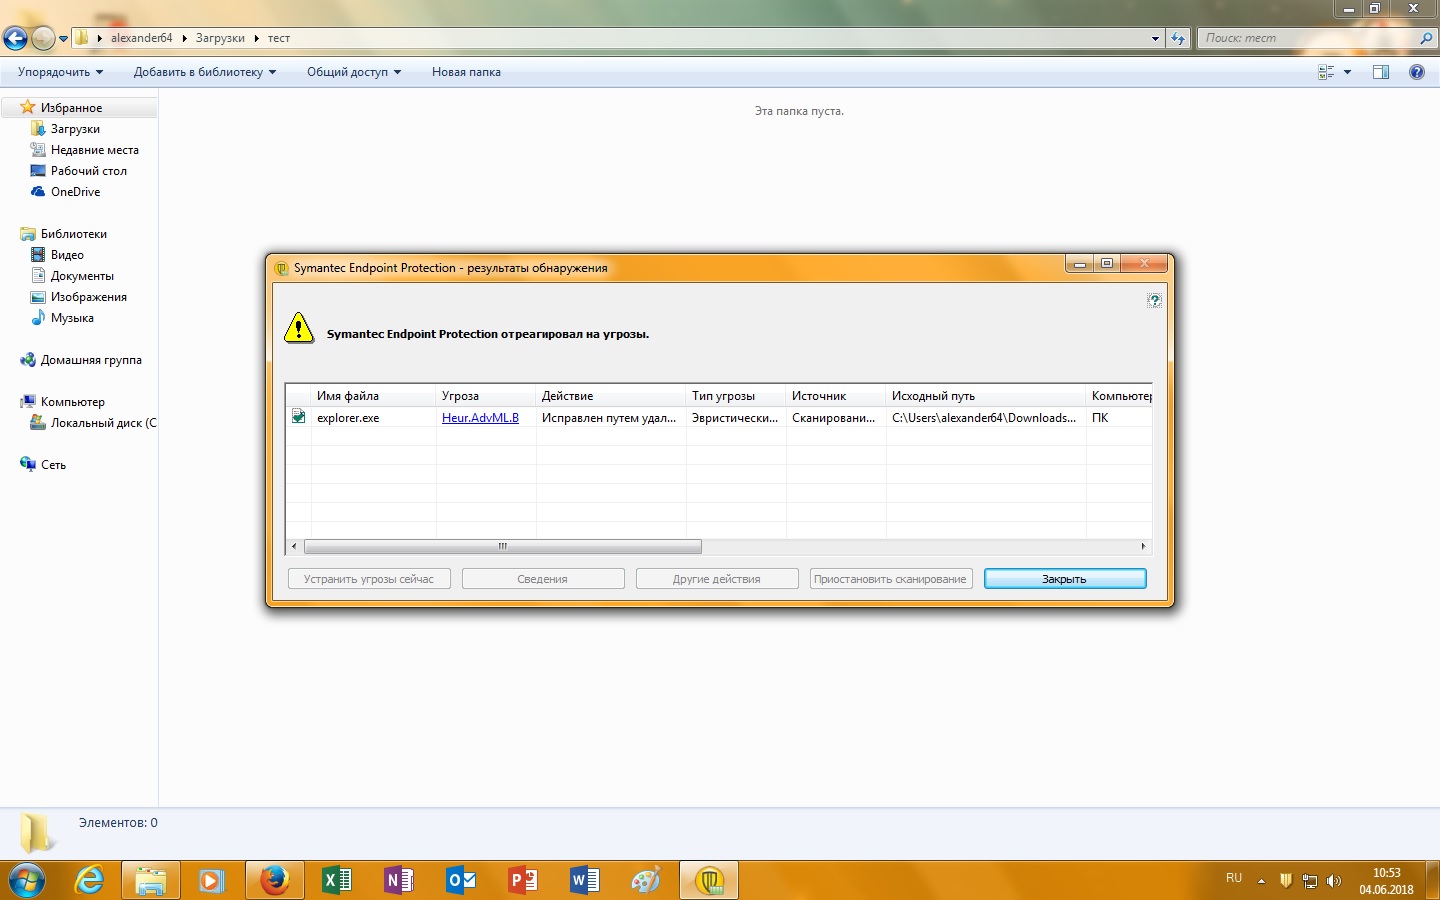This screenshot has width=1440, height=900.
Task: Change view with the view icon
Action: tap(1326, 72)
